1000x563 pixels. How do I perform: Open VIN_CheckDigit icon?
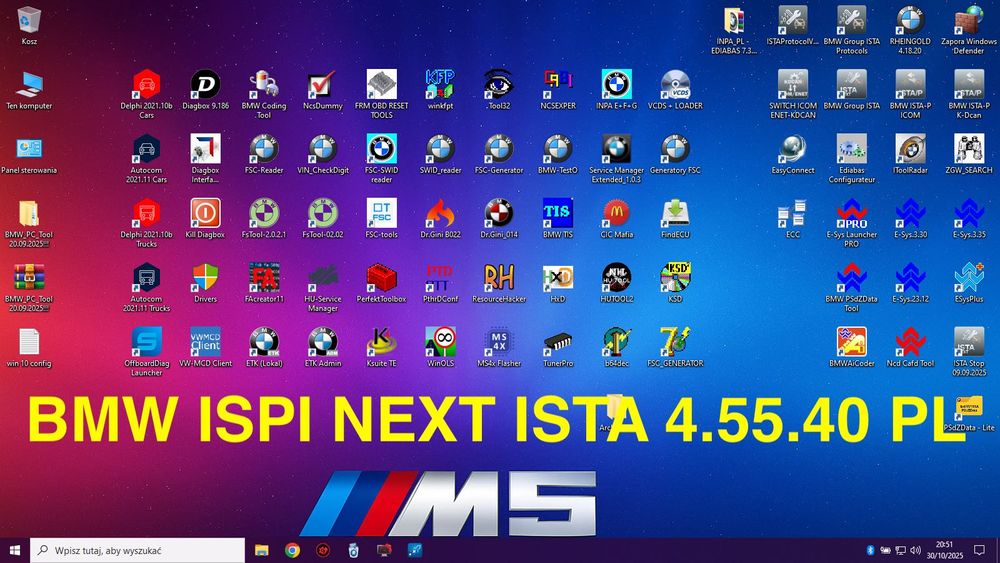coord(323,149)
